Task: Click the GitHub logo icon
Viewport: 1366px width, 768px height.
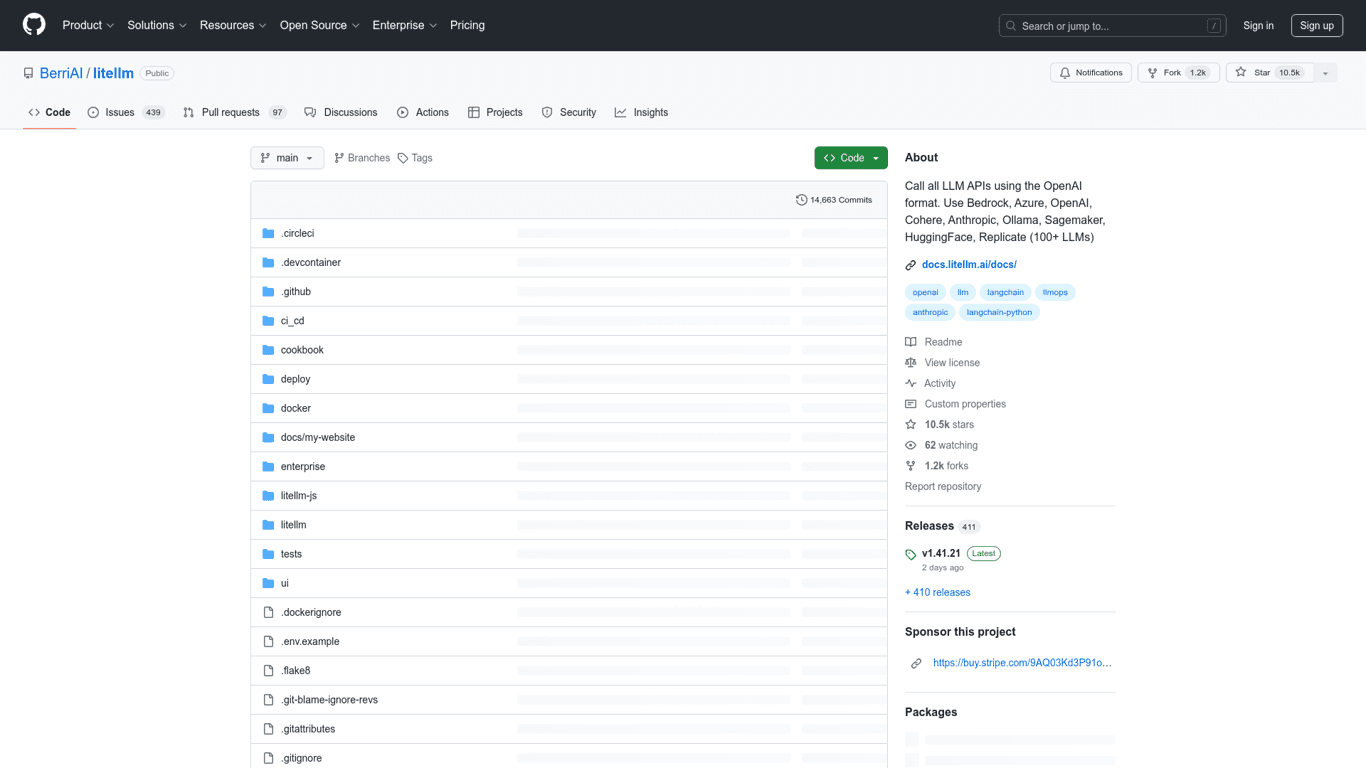Action: (33, 25)
